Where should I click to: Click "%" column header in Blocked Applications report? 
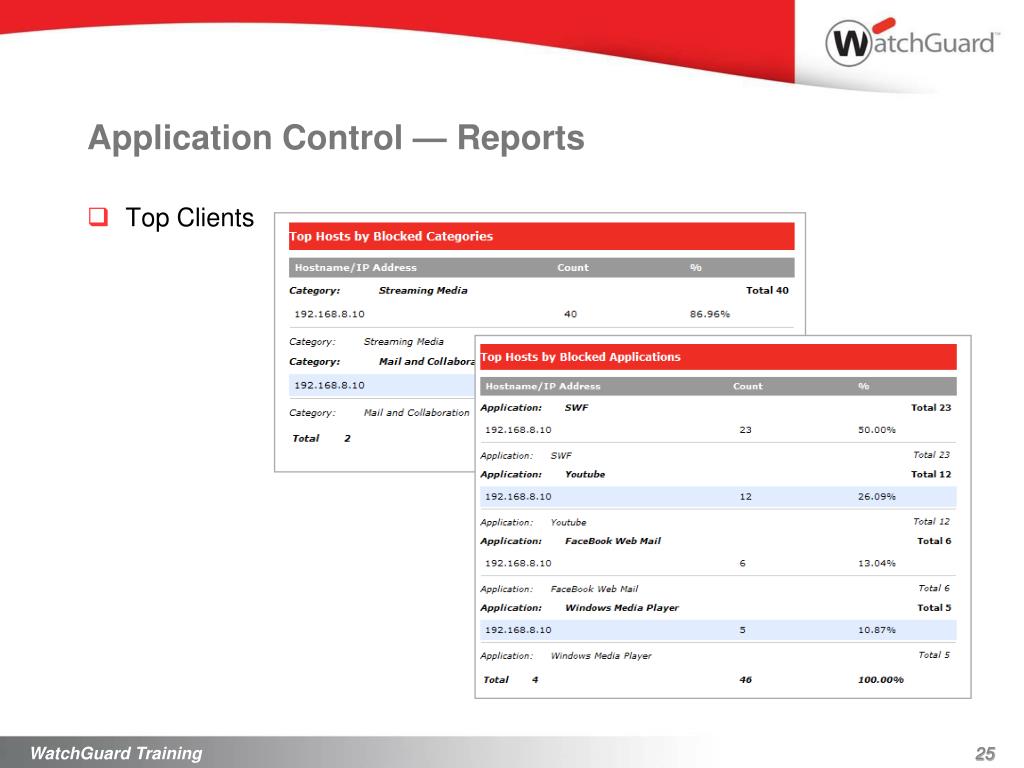pyautogui.click(x=863, y=387)
